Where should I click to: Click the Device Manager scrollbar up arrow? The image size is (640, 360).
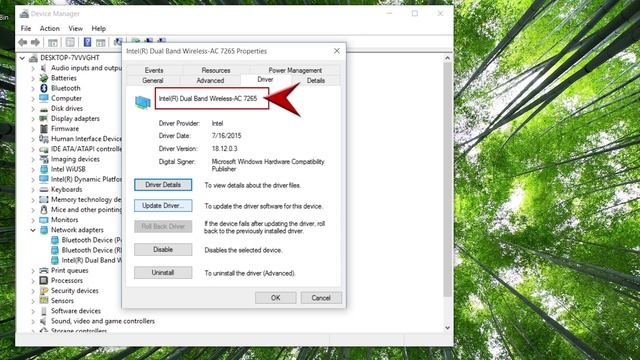coord(447,58)
